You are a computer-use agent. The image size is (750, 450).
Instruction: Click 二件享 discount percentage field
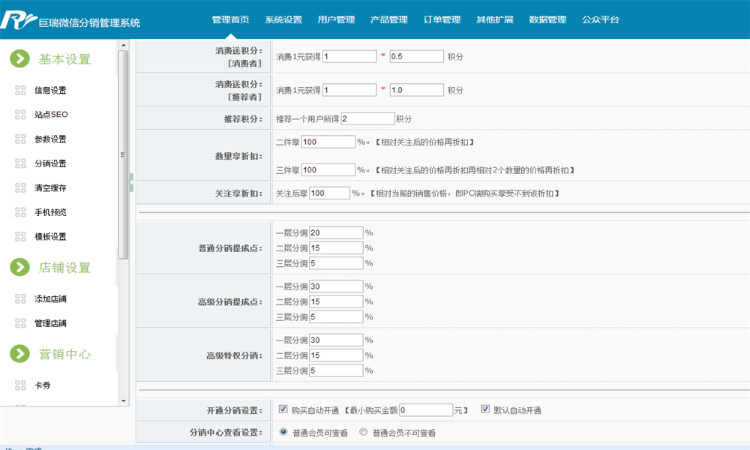coord(328,142)
